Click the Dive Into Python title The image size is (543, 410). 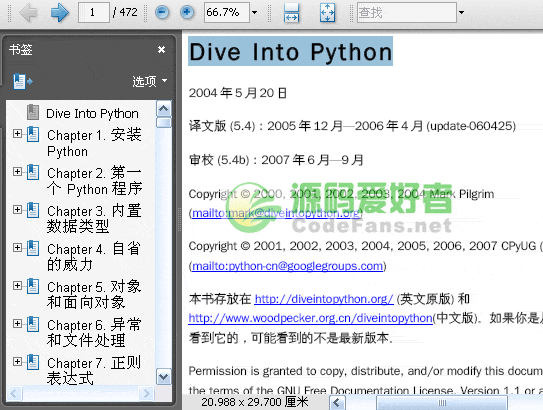291,52
